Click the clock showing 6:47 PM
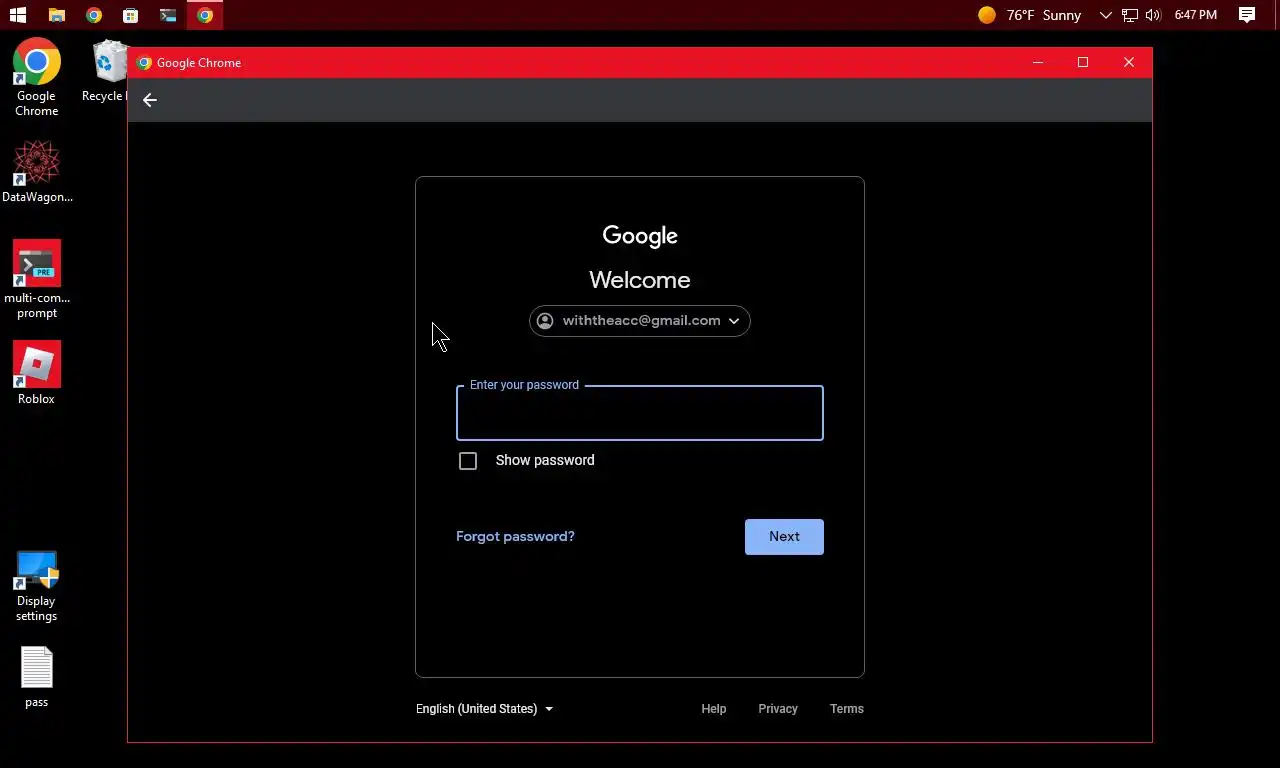 [1196, 15]
